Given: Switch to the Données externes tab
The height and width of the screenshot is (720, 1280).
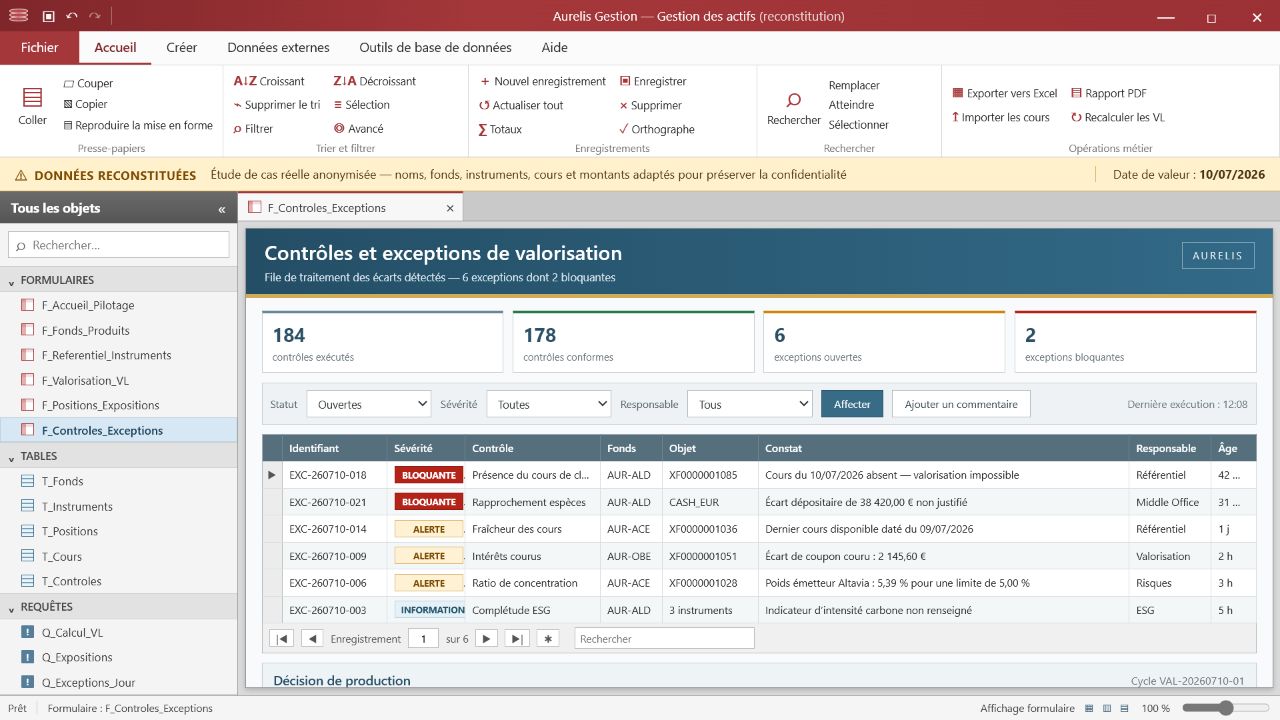Looking at the screenshot, I should pos(278,47).
